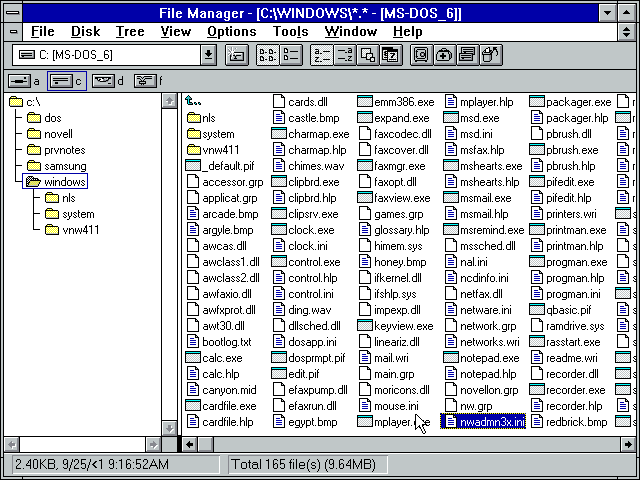Image resolution: width=640 pixels, height=480 pixels.
Task: Click tree pane scroll up arrow
Action: coord(169,101)
